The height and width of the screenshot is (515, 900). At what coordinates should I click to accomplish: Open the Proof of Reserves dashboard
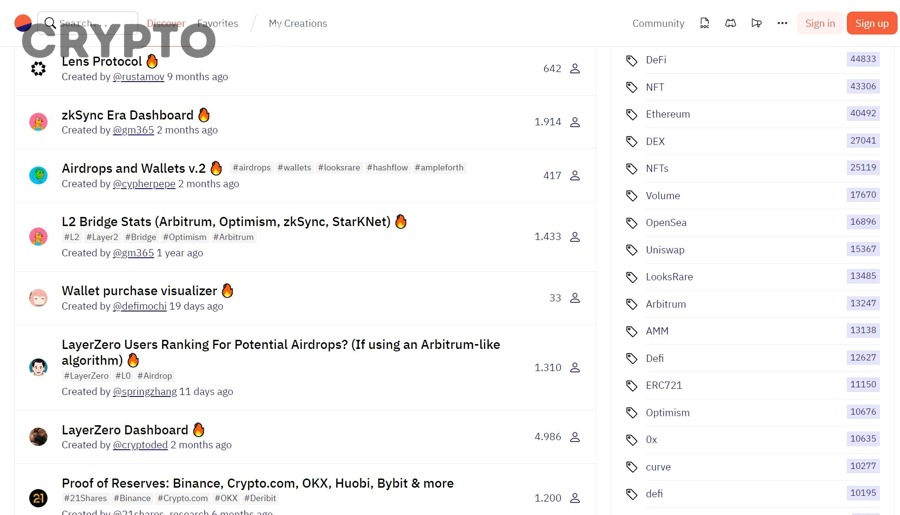(258, 483)
